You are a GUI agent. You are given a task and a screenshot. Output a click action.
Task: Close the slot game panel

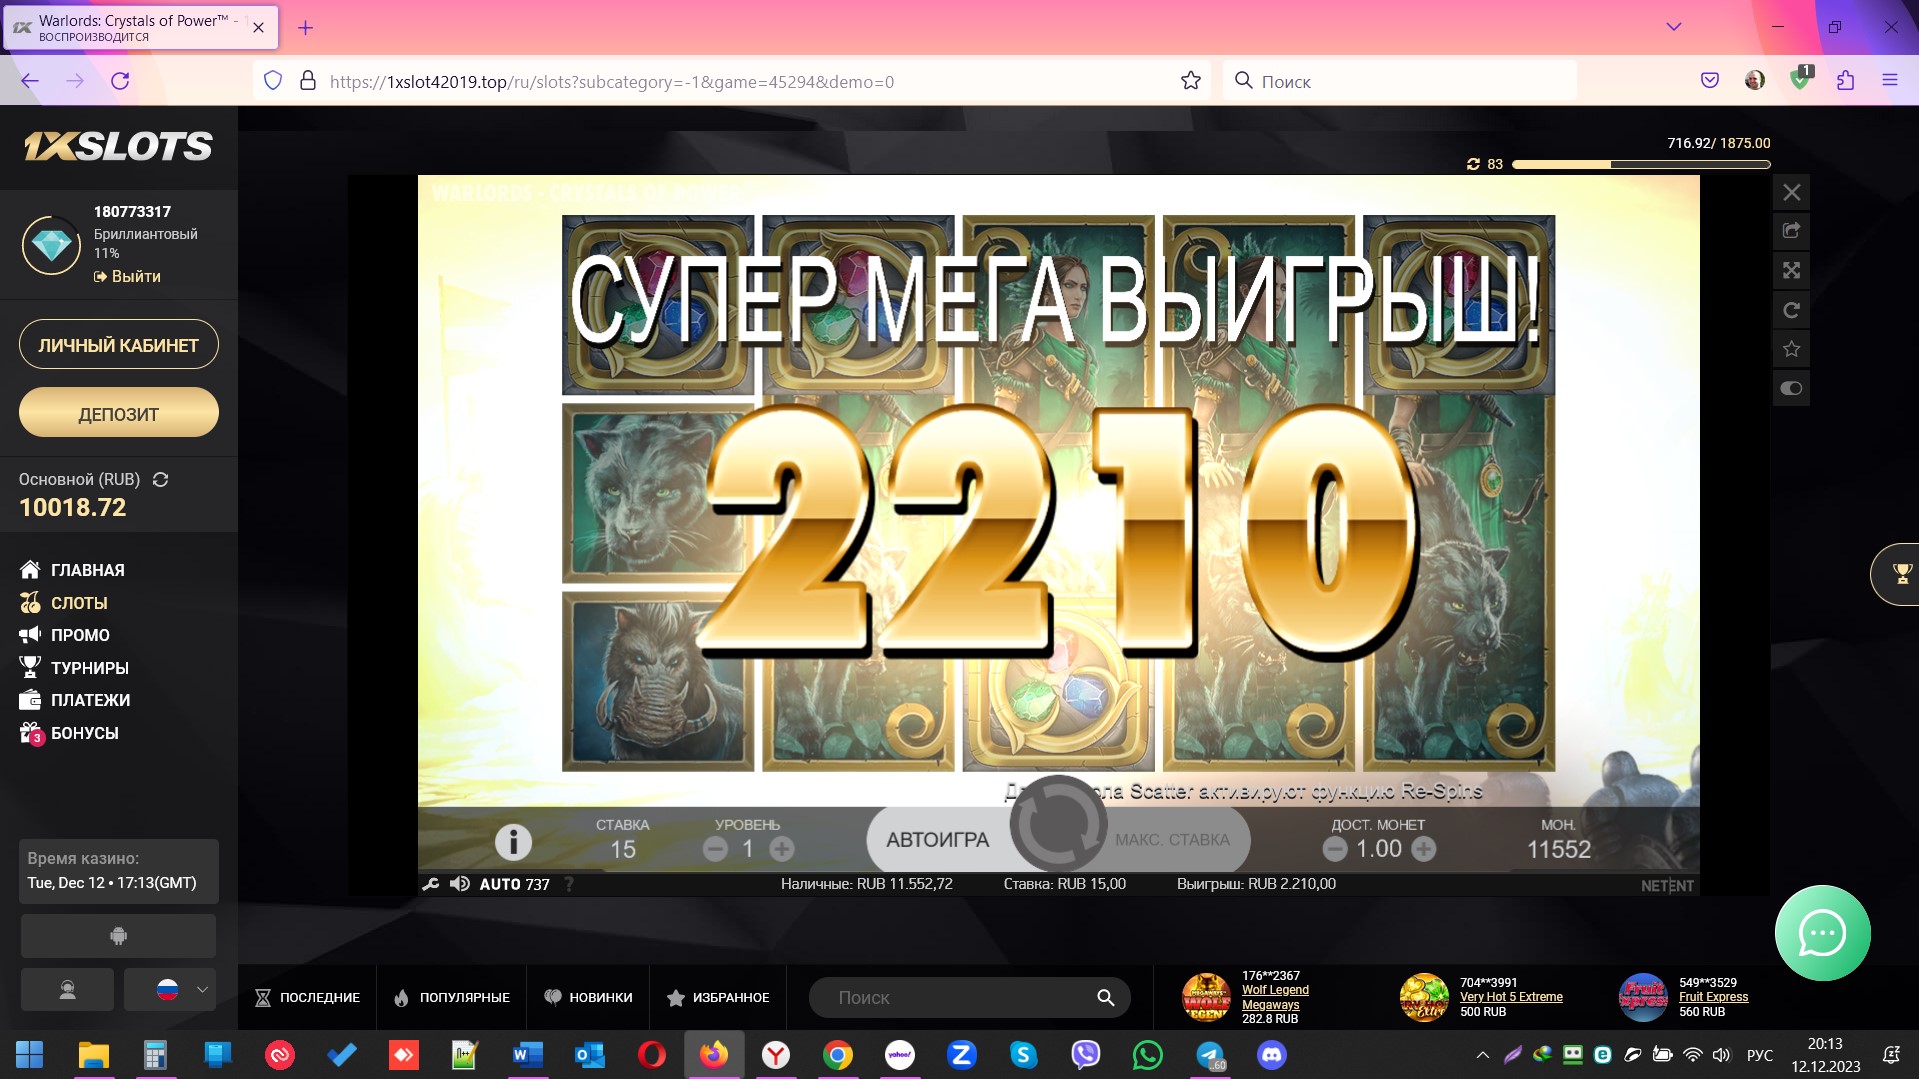(1791, 192)
